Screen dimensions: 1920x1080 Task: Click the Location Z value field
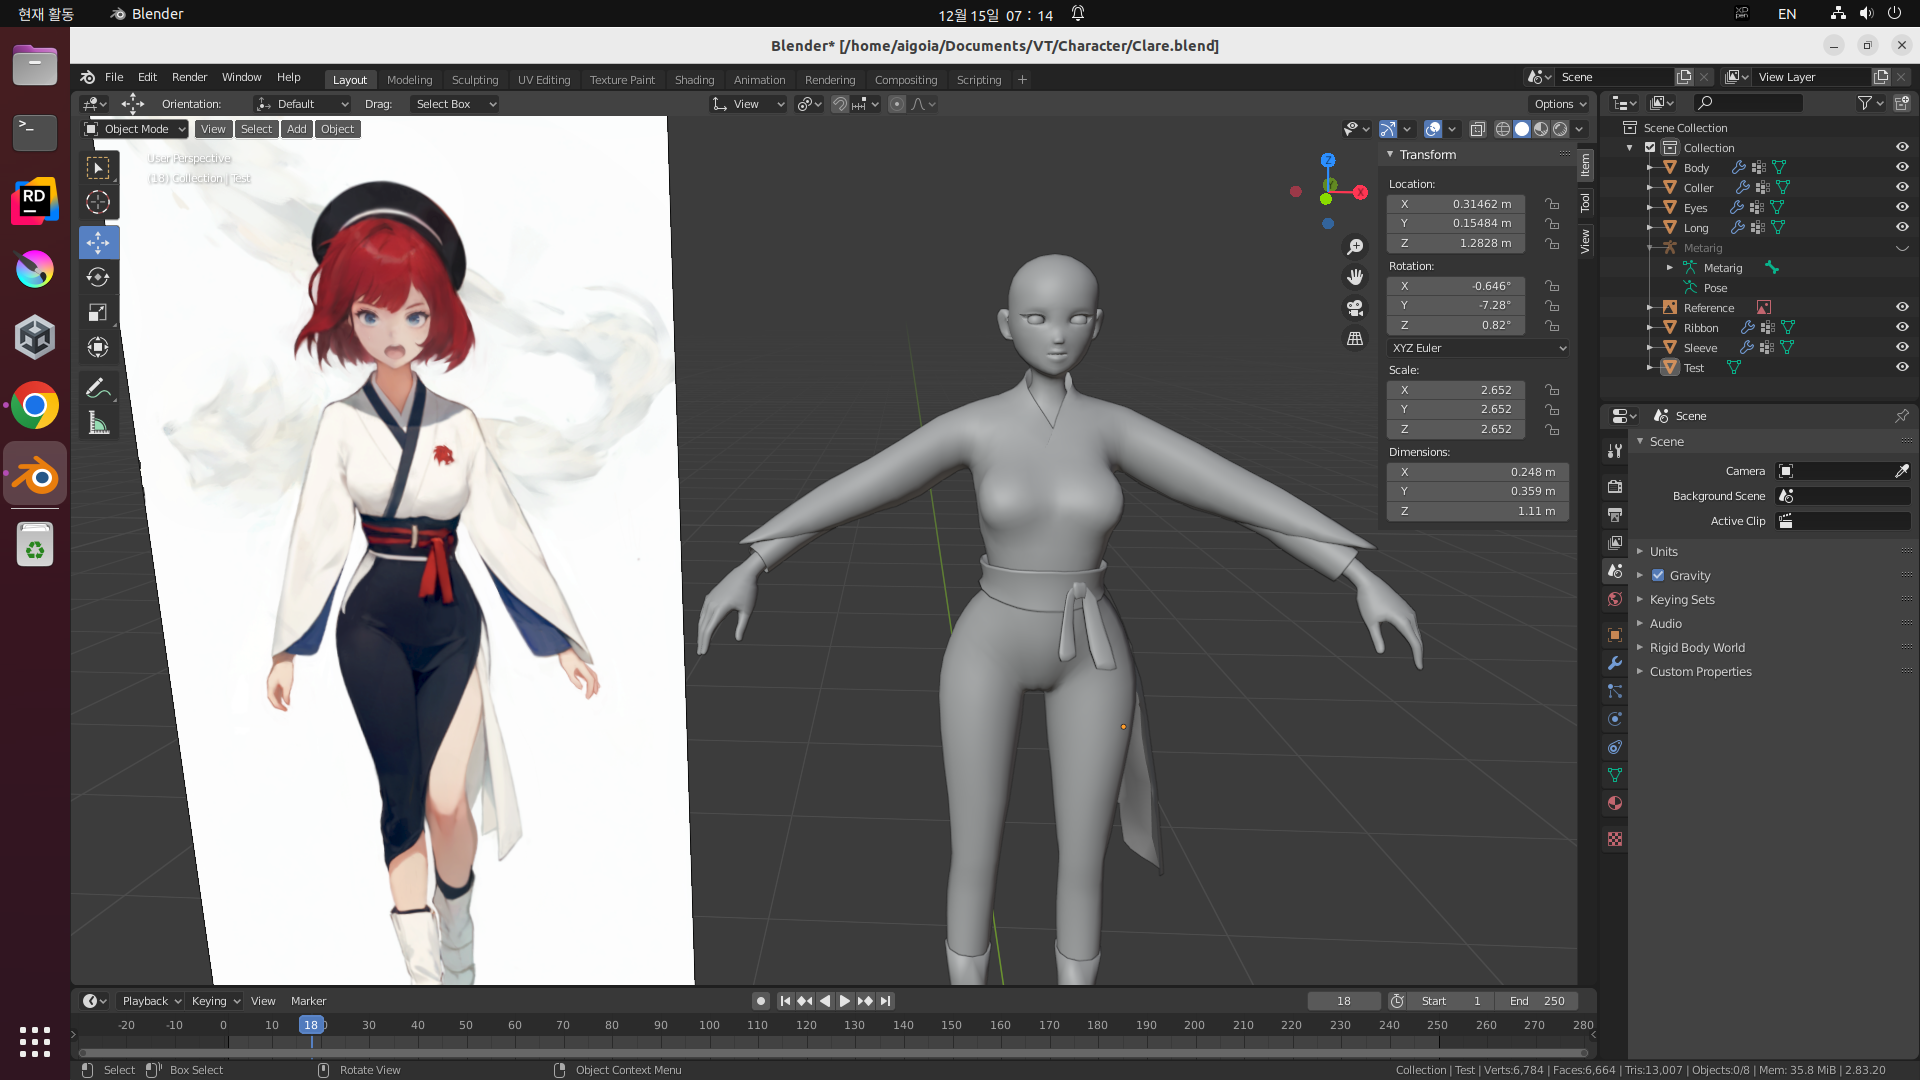[1456, 243]
